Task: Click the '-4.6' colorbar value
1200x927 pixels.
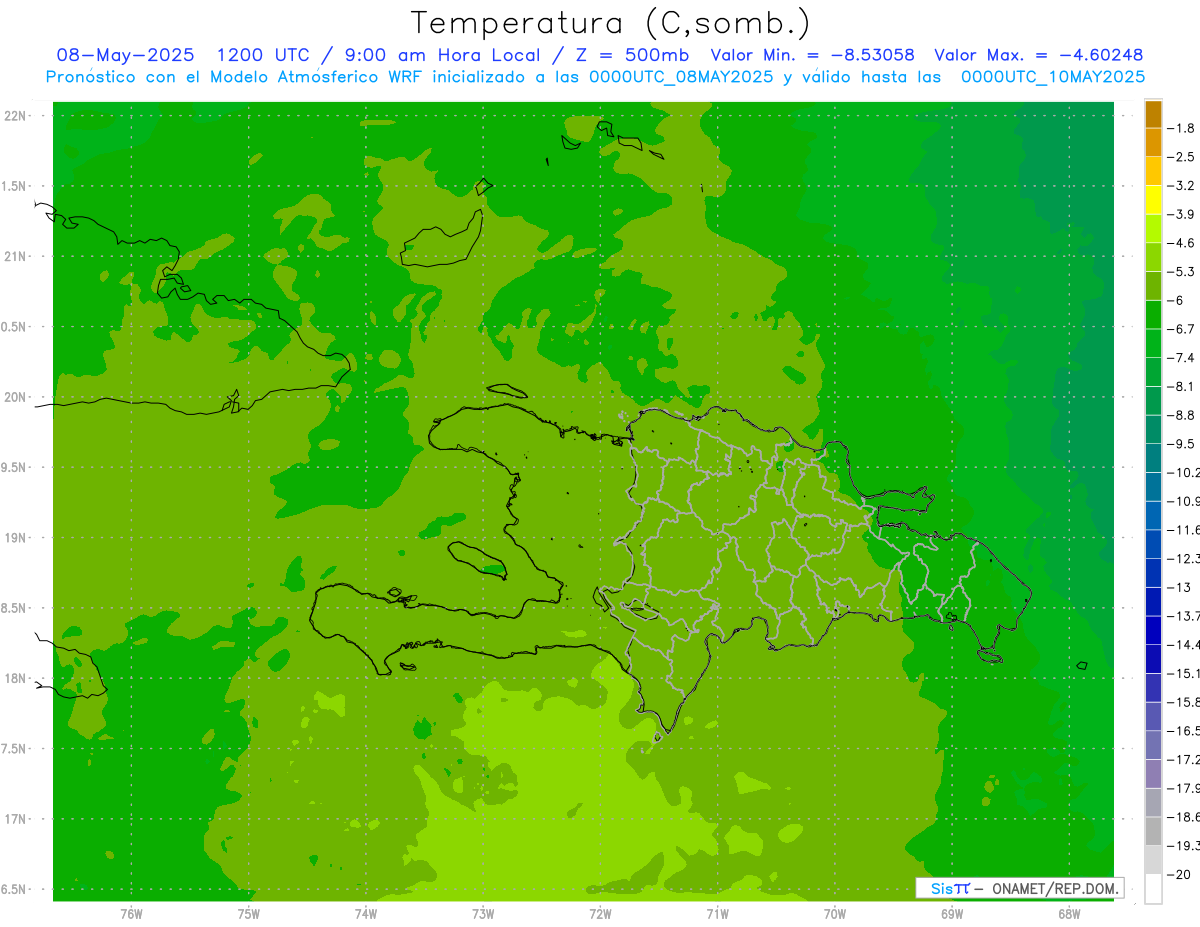Action: (x=1182, y=243)
